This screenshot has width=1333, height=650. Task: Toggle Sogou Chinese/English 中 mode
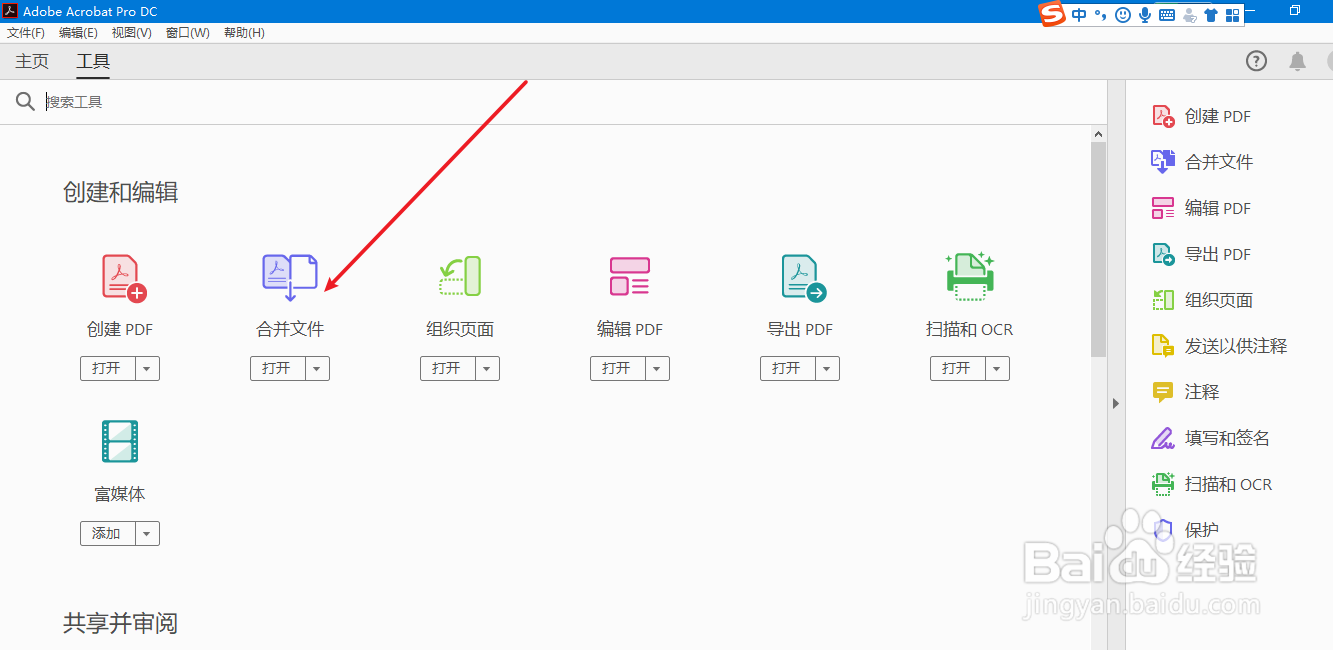(1079, 15)
